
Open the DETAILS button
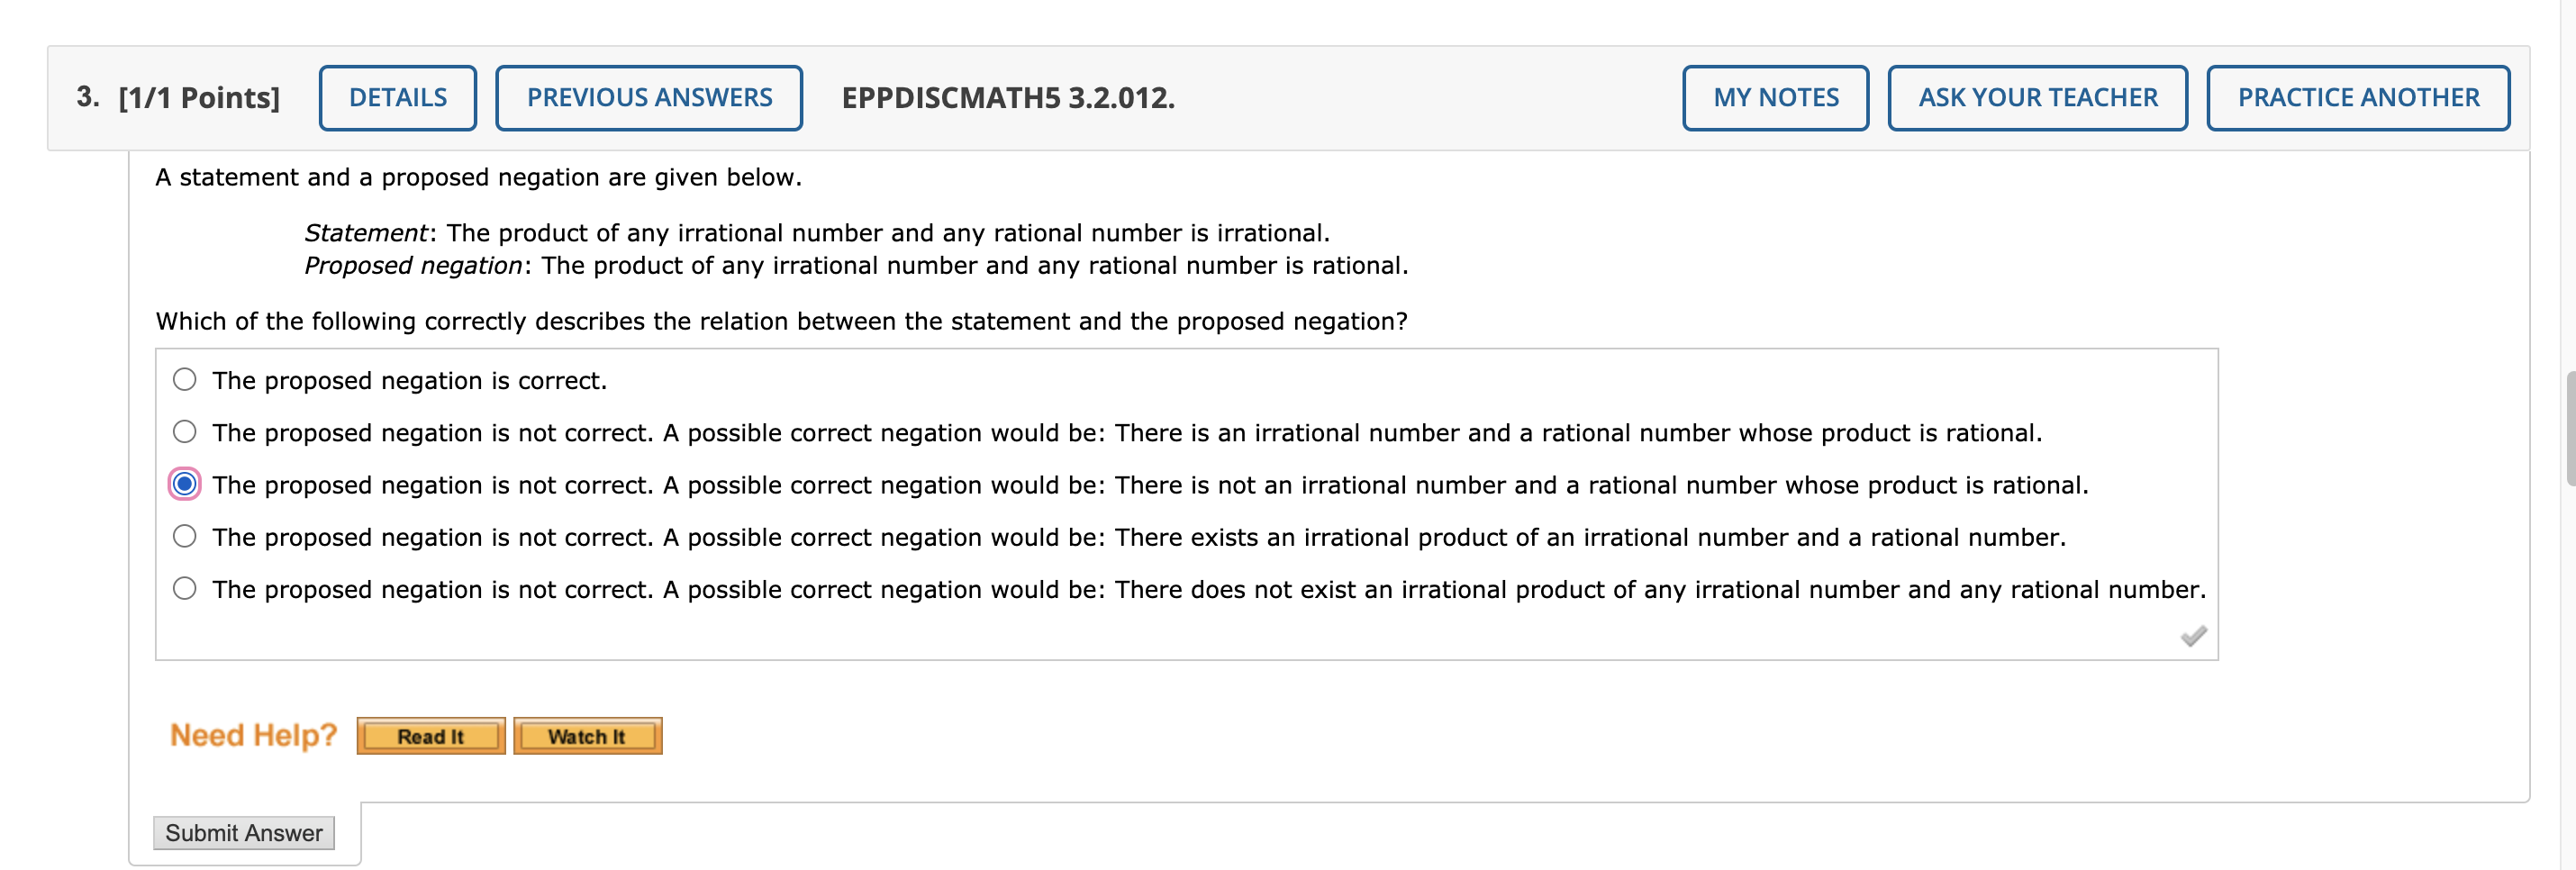[x=398, y=98]
